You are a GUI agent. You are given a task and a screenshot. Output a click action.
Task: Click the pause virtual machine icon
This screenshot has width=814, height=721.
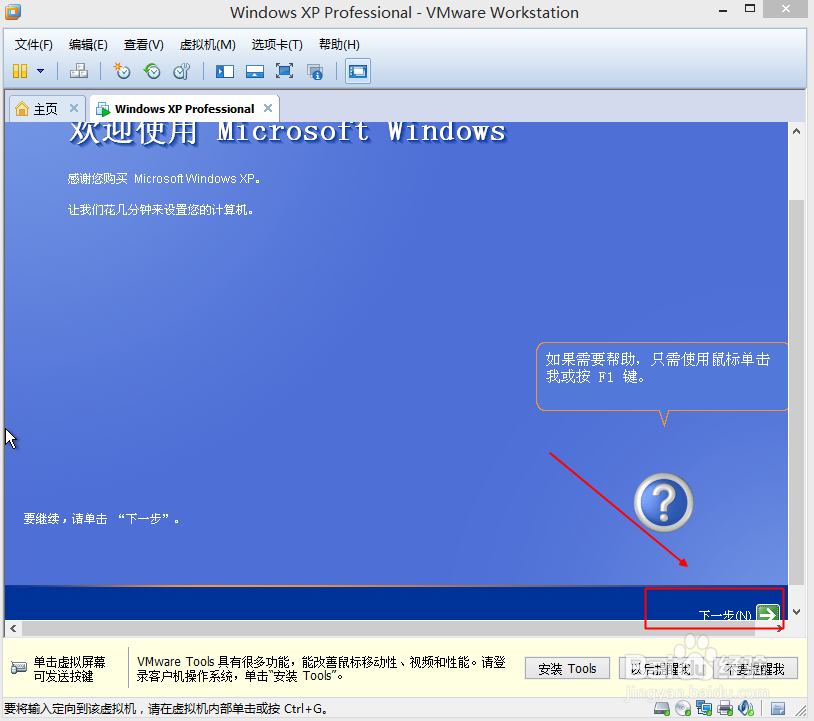click(20, 71)
